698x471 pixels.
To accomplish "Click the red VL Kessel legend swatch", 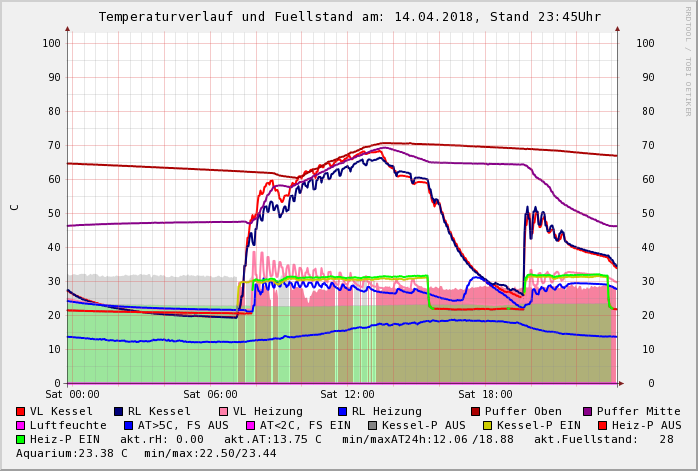I will tap(21, 411).
